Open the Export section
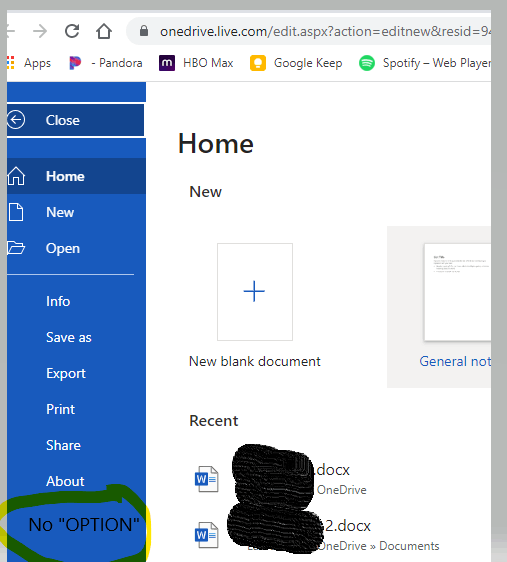This screenshot has width=507, height=562. pyautogui.click(x=66, y=373)
